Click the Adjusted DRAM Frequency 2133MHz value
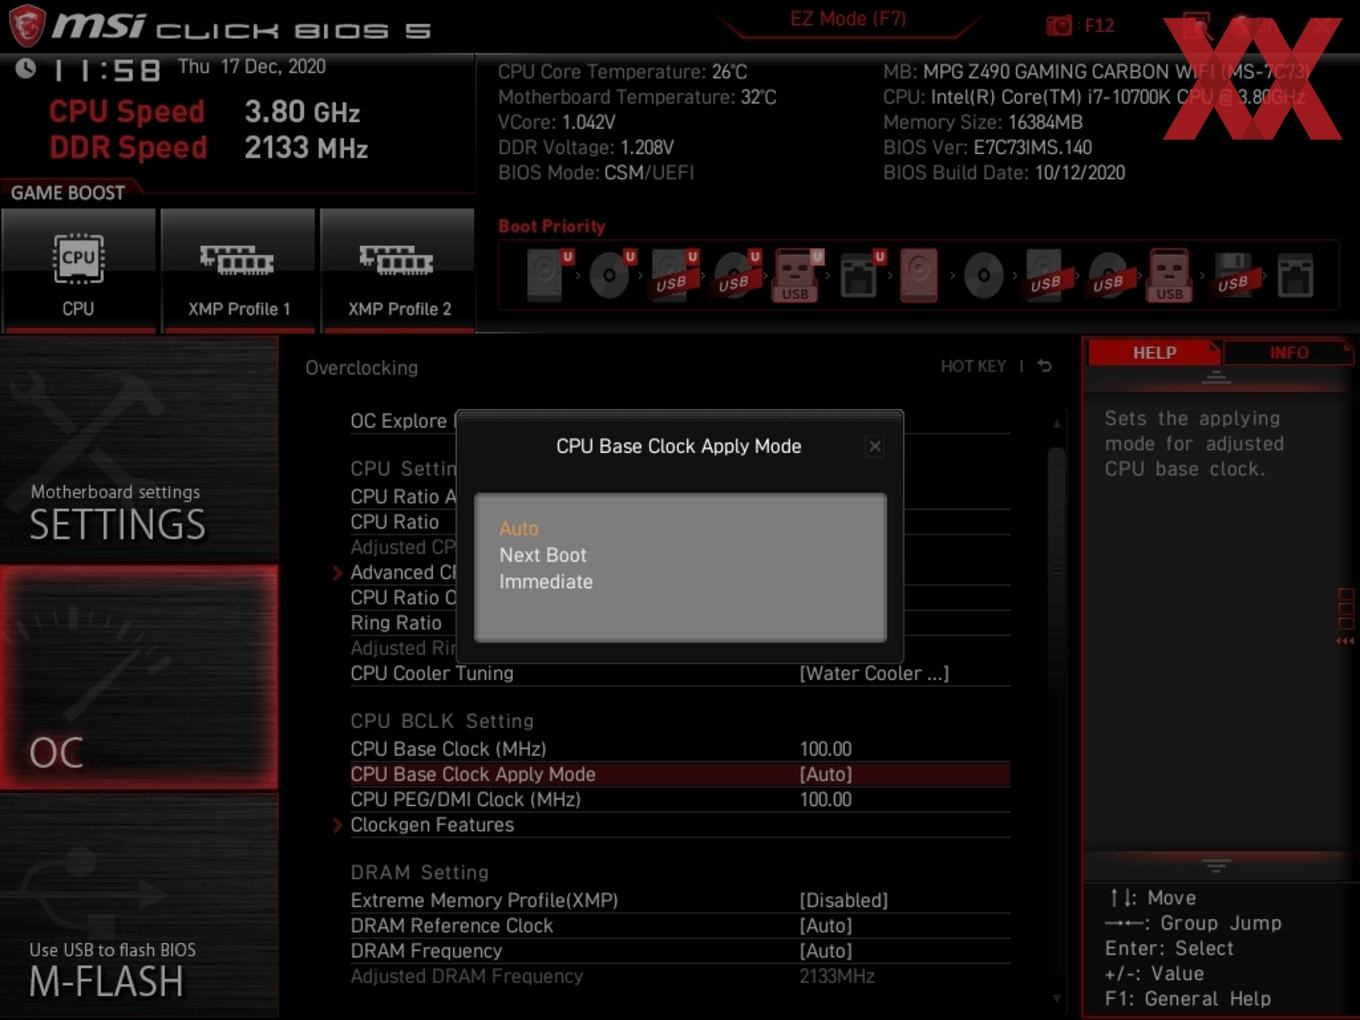This screenshot has width=1360, height=1020. [x=837, y=977]
